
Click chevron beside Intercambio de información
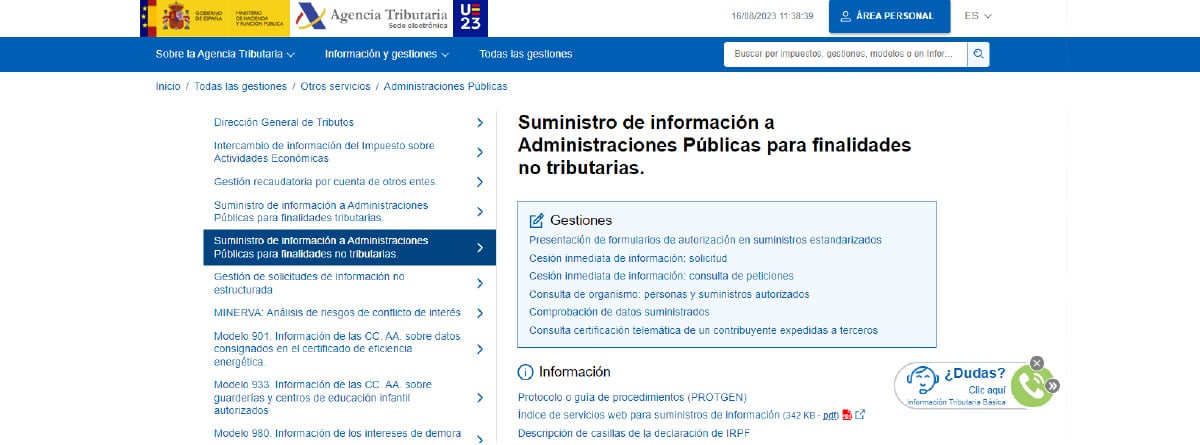coord(480,152)
